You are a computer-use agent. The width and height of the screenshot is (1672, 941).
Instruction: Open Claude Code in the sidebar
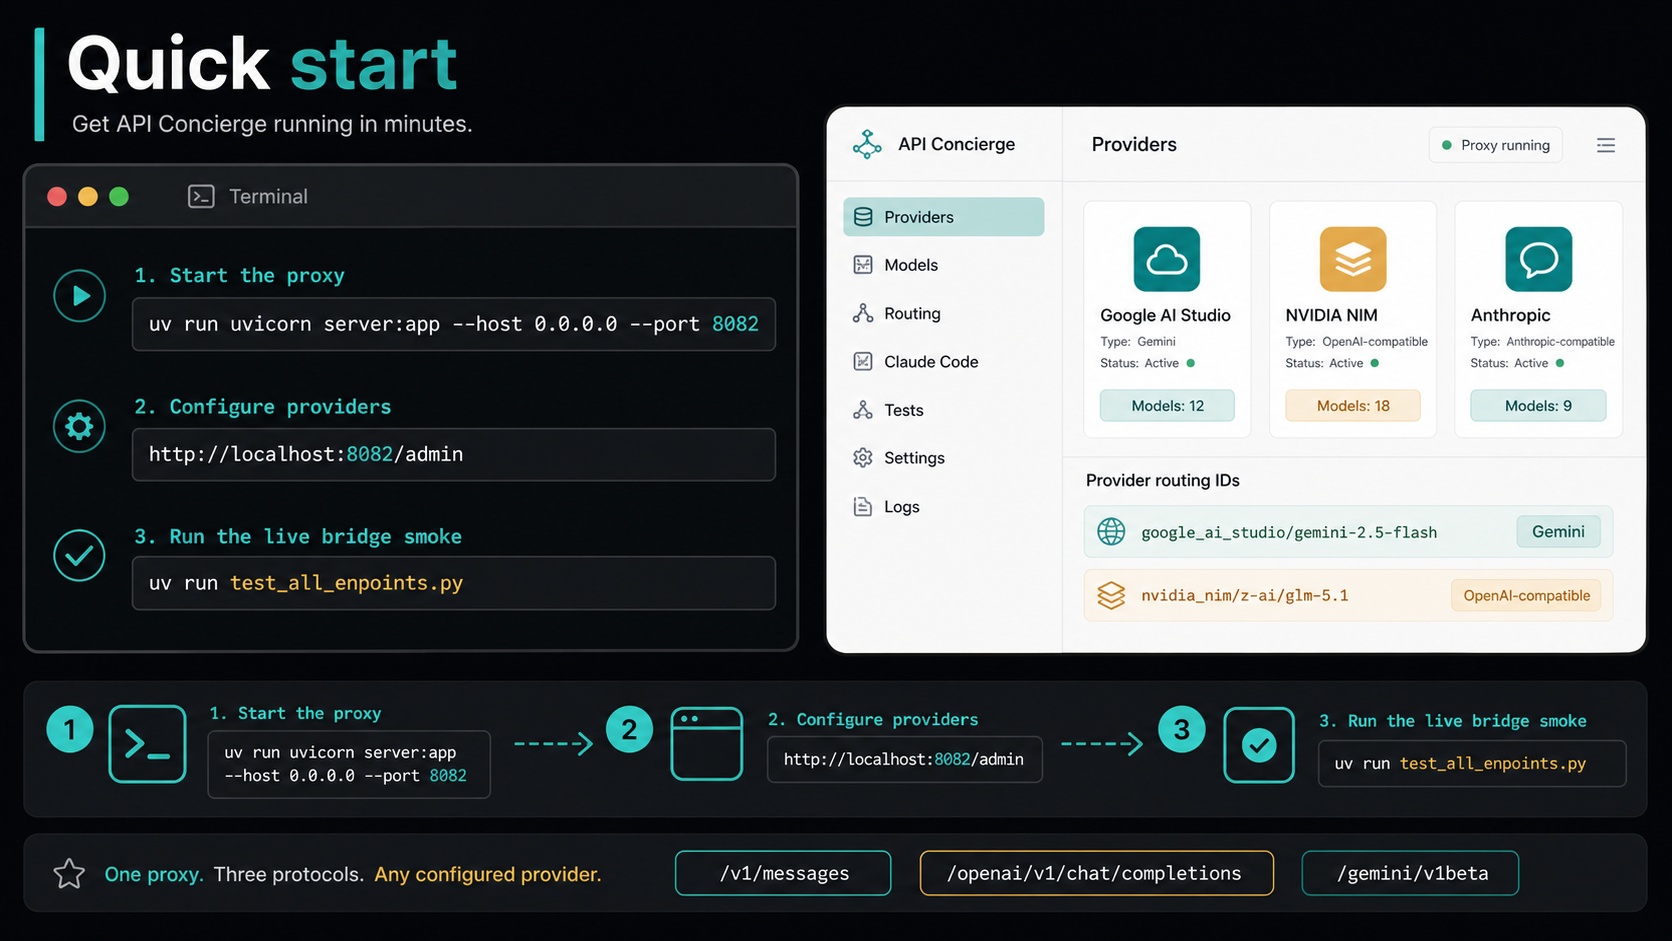[x=944, y=361]
